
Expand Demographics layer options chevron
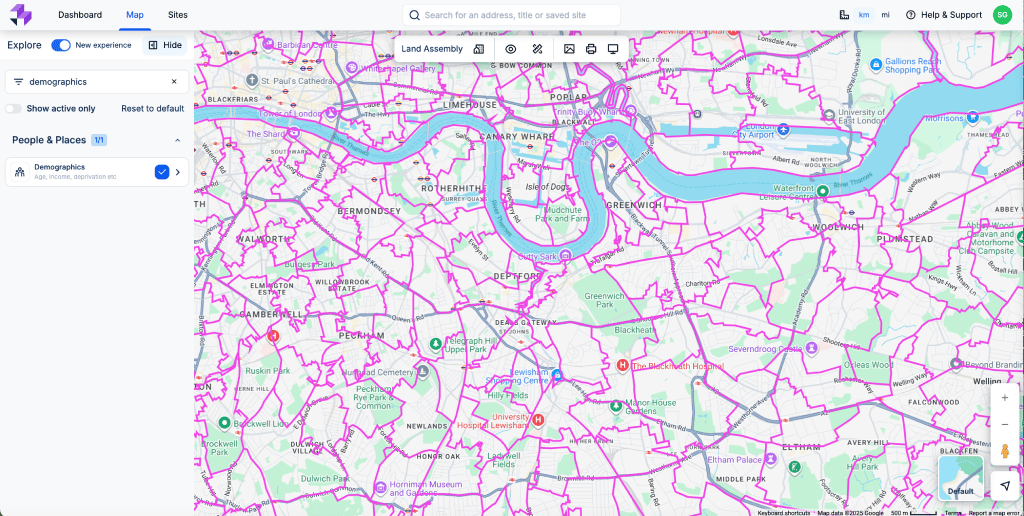click(179, 172)
